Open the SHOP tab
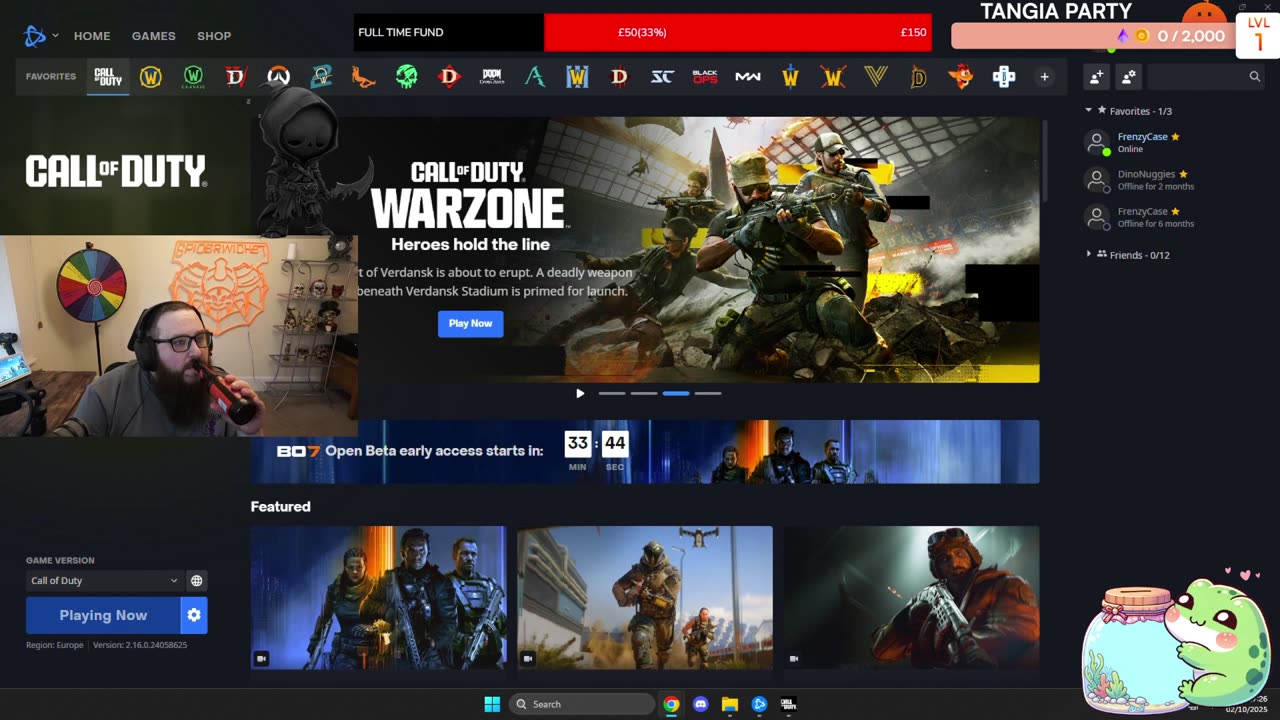The width and height of the screenshot is (1280, 720). click(214, 36)
